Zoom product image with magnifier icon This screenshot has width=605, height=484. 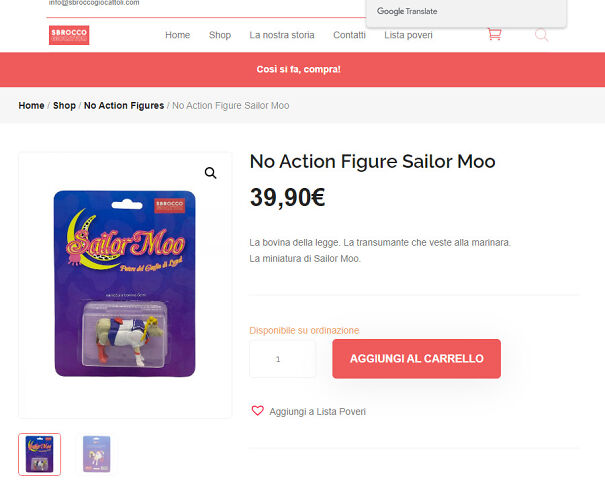[x=210, y=173]
